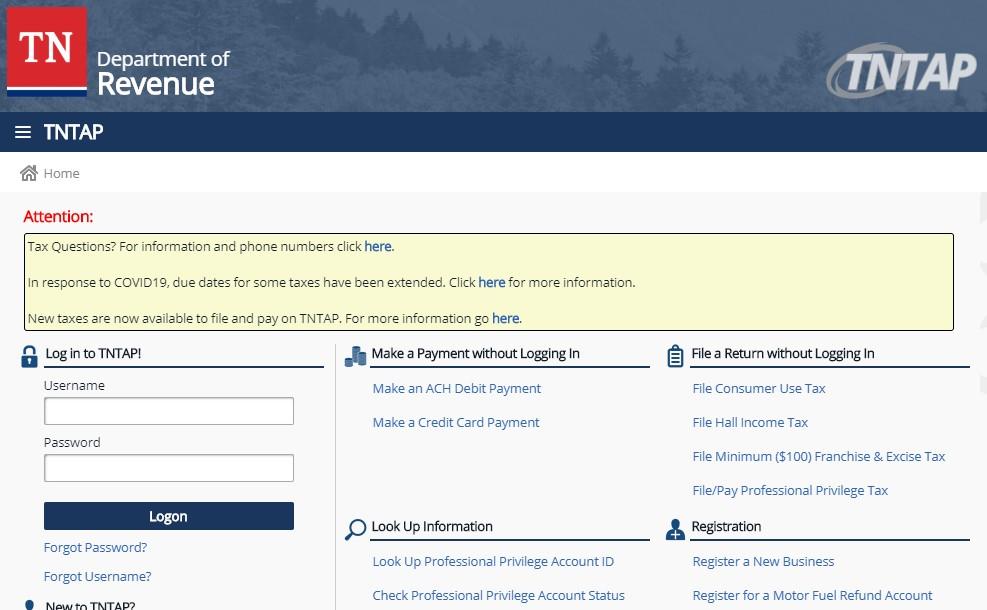Open File Hall Income Tax
Viewport: 987px width, 610px height.
coord(750,422)
